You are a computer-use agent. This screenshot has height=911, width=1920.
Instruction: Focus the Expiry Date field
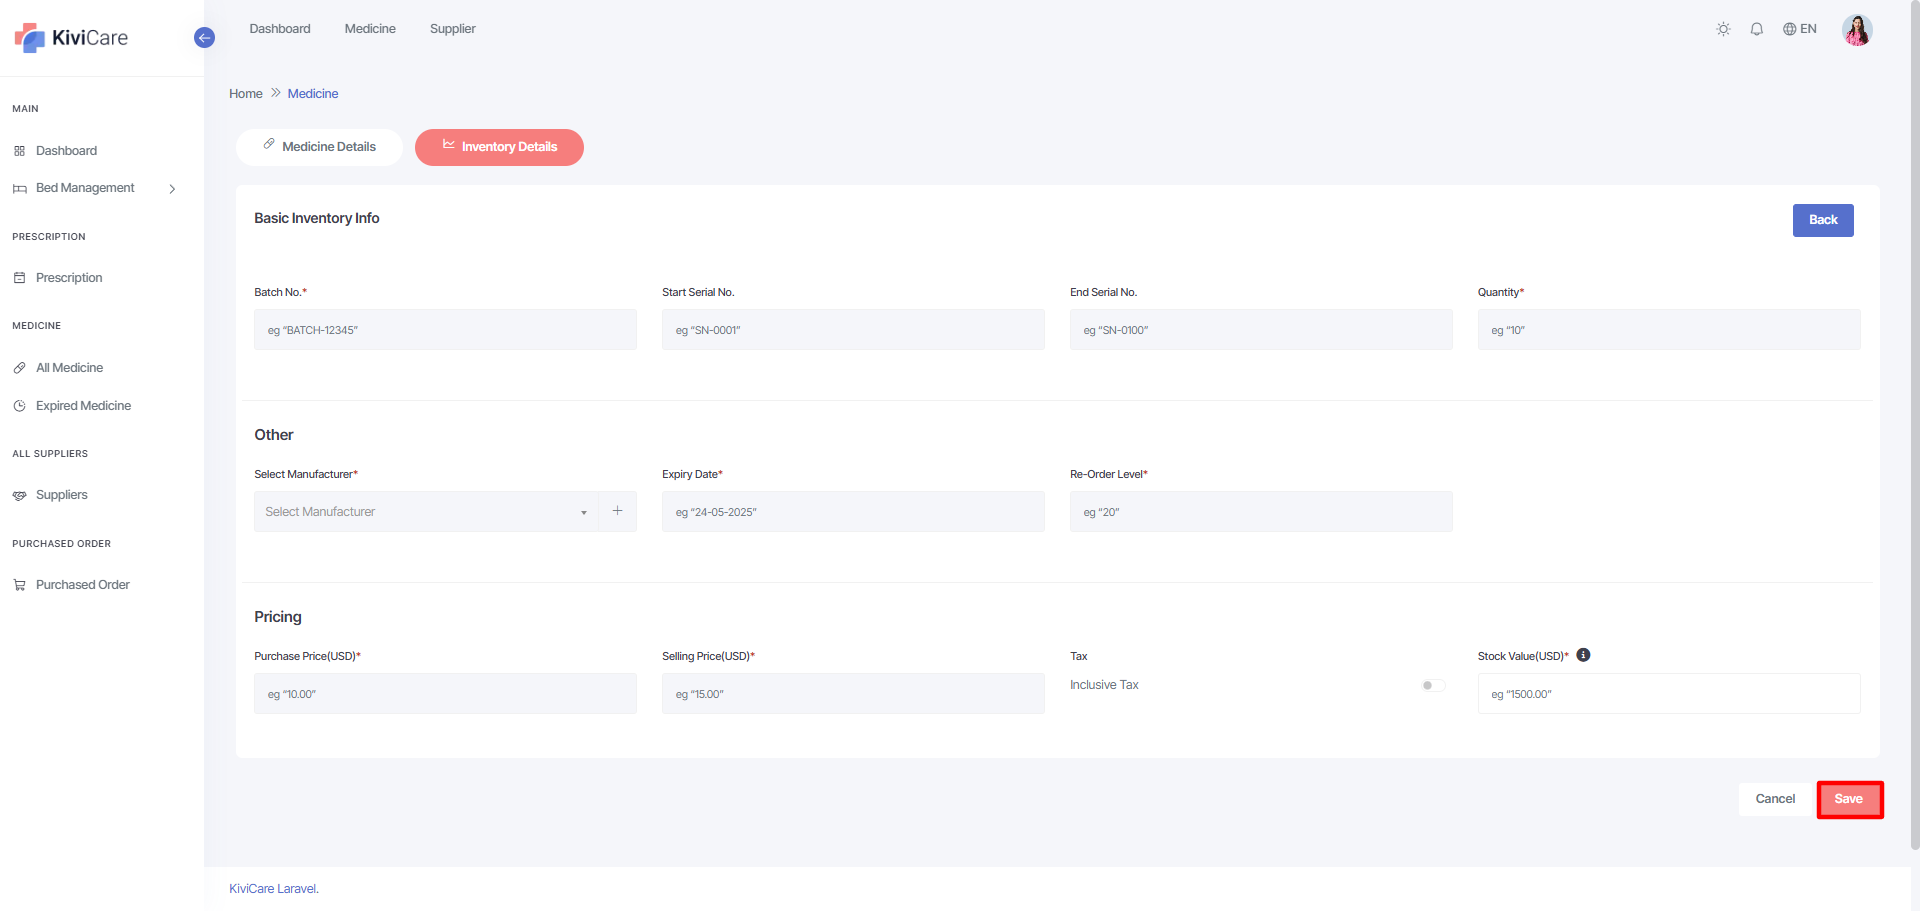[x=852, y=512]
